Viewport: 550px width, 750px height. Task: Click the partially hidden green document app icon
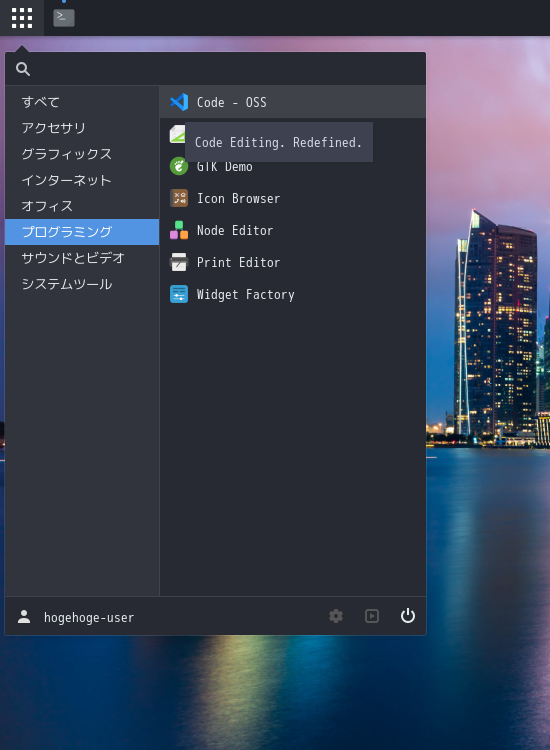[177, 134]
